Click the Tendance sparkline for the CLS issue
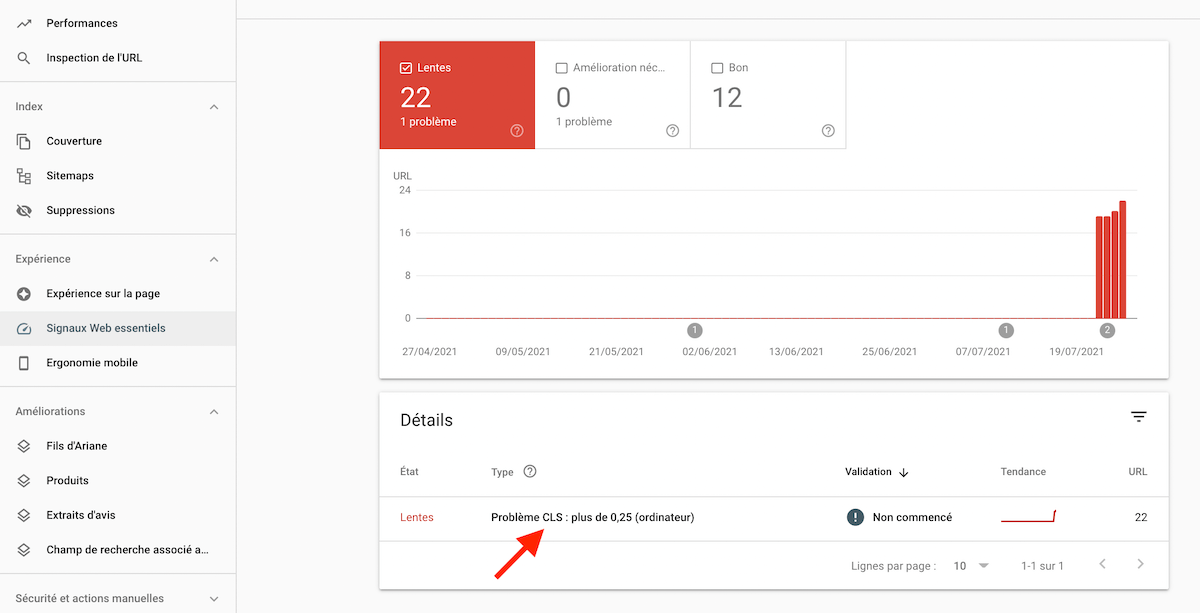This screenshot has height=613, width=1200. tap(1028, 517)
